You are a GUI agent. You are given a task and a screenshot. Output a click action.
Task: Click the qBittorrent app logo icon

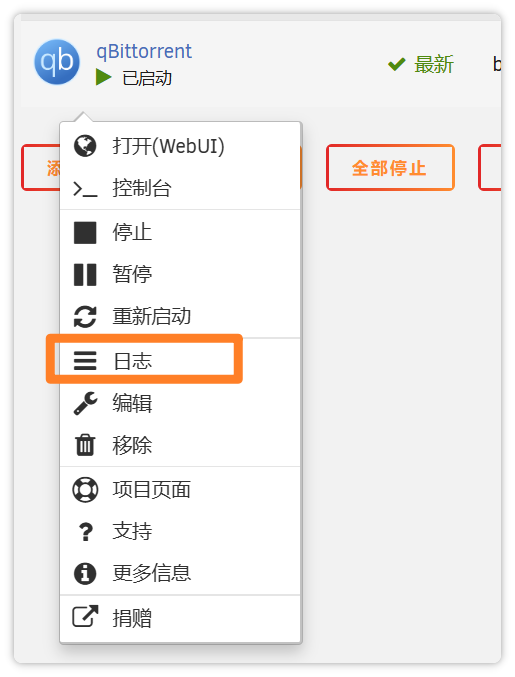[x=57, y=62]
